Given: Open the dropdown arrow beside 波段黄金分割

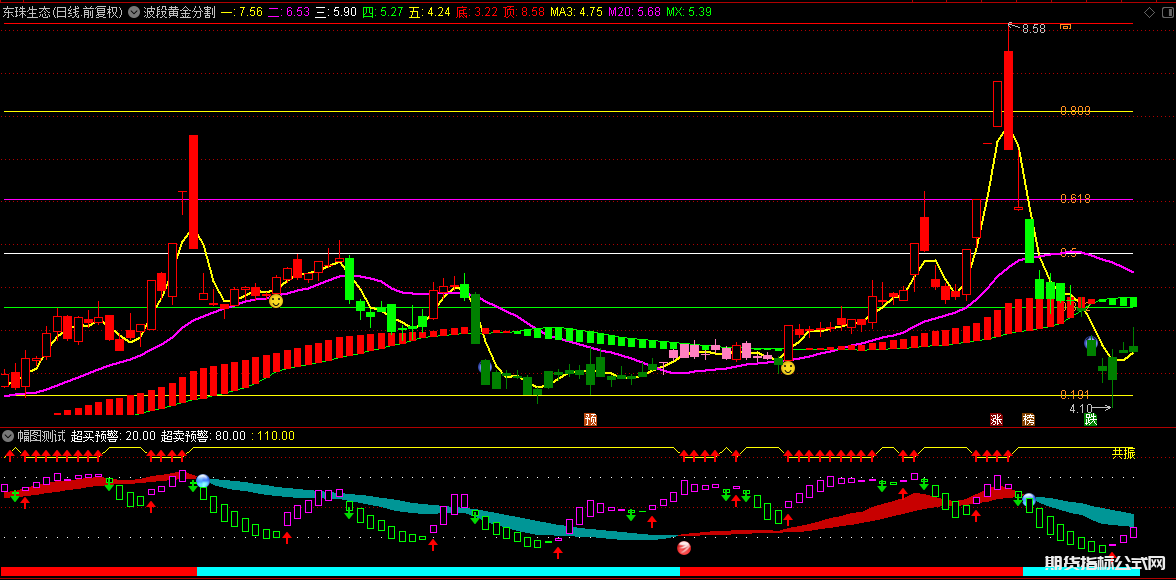Looking at the screenshot, I should tap(134, 12).
